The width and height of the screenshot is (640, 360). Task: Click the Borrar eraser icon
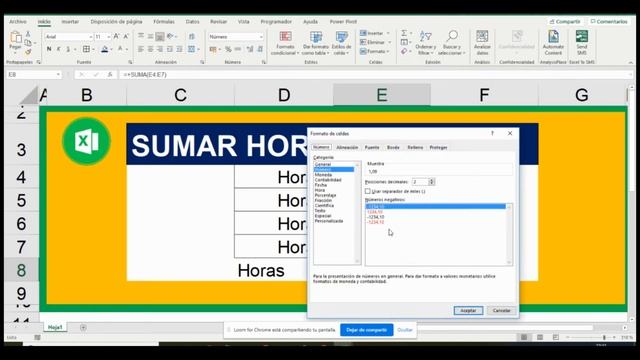[x=404, y=51]
